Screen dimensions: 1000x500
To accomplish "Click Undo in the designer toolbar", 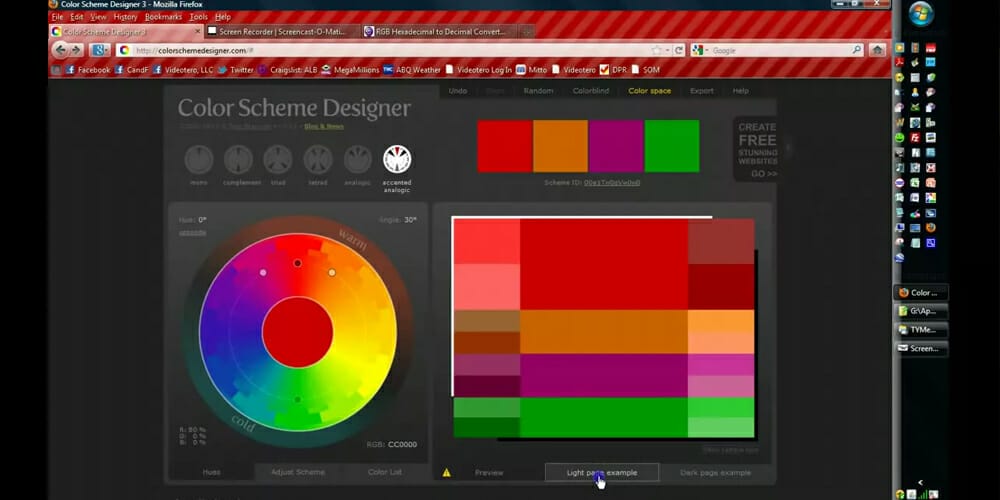I will (x=458, y=91).
